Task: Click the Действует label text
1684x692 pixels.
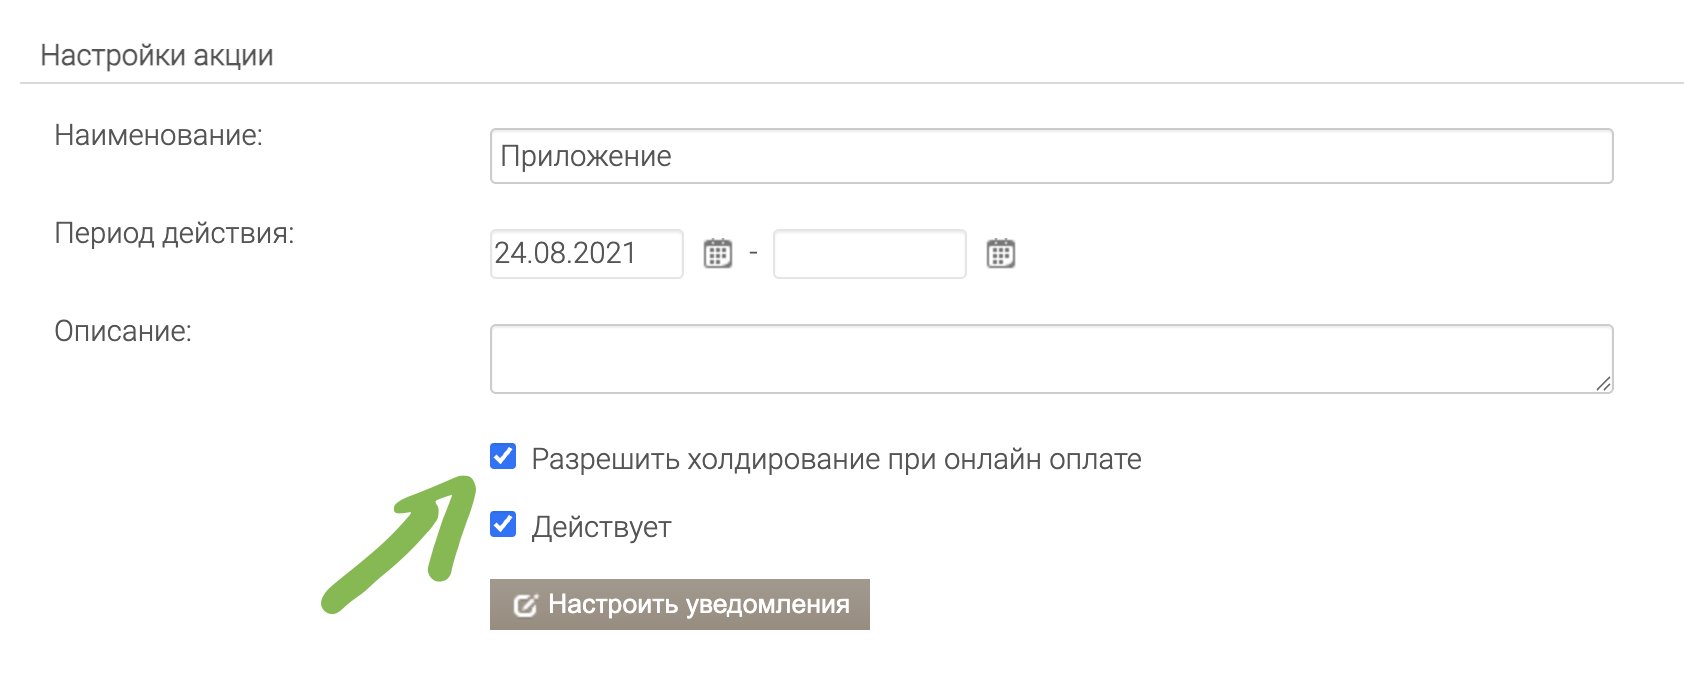Action: pyautogui.click(x=601, y=527)
